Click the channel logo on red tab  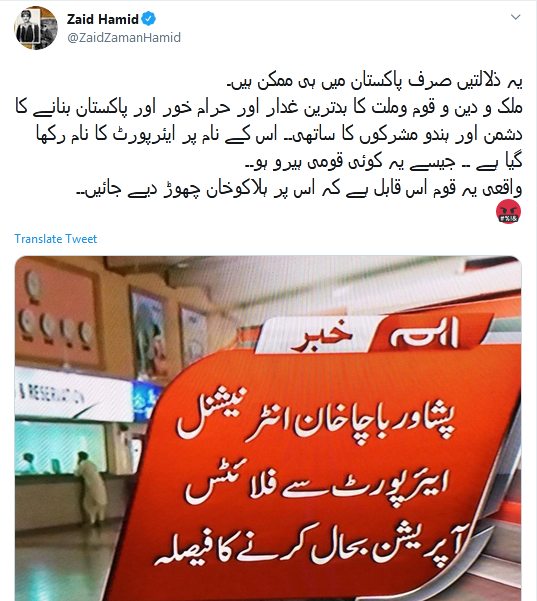point(424,335)
